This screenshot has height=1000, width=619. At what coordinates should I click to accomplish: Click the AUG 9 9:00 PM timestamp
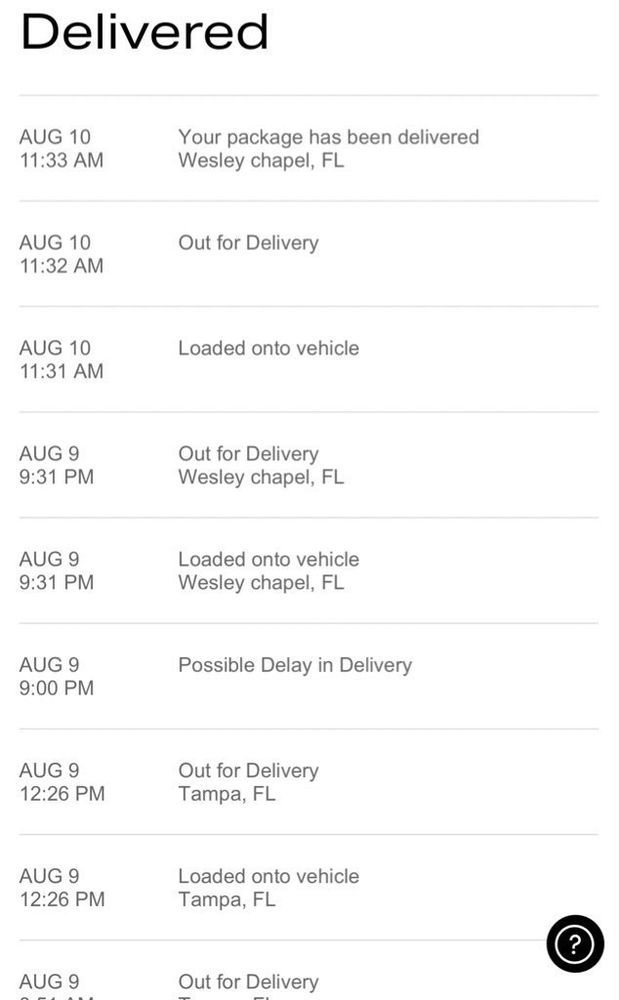pyautogui.click(x=56, y=677)
